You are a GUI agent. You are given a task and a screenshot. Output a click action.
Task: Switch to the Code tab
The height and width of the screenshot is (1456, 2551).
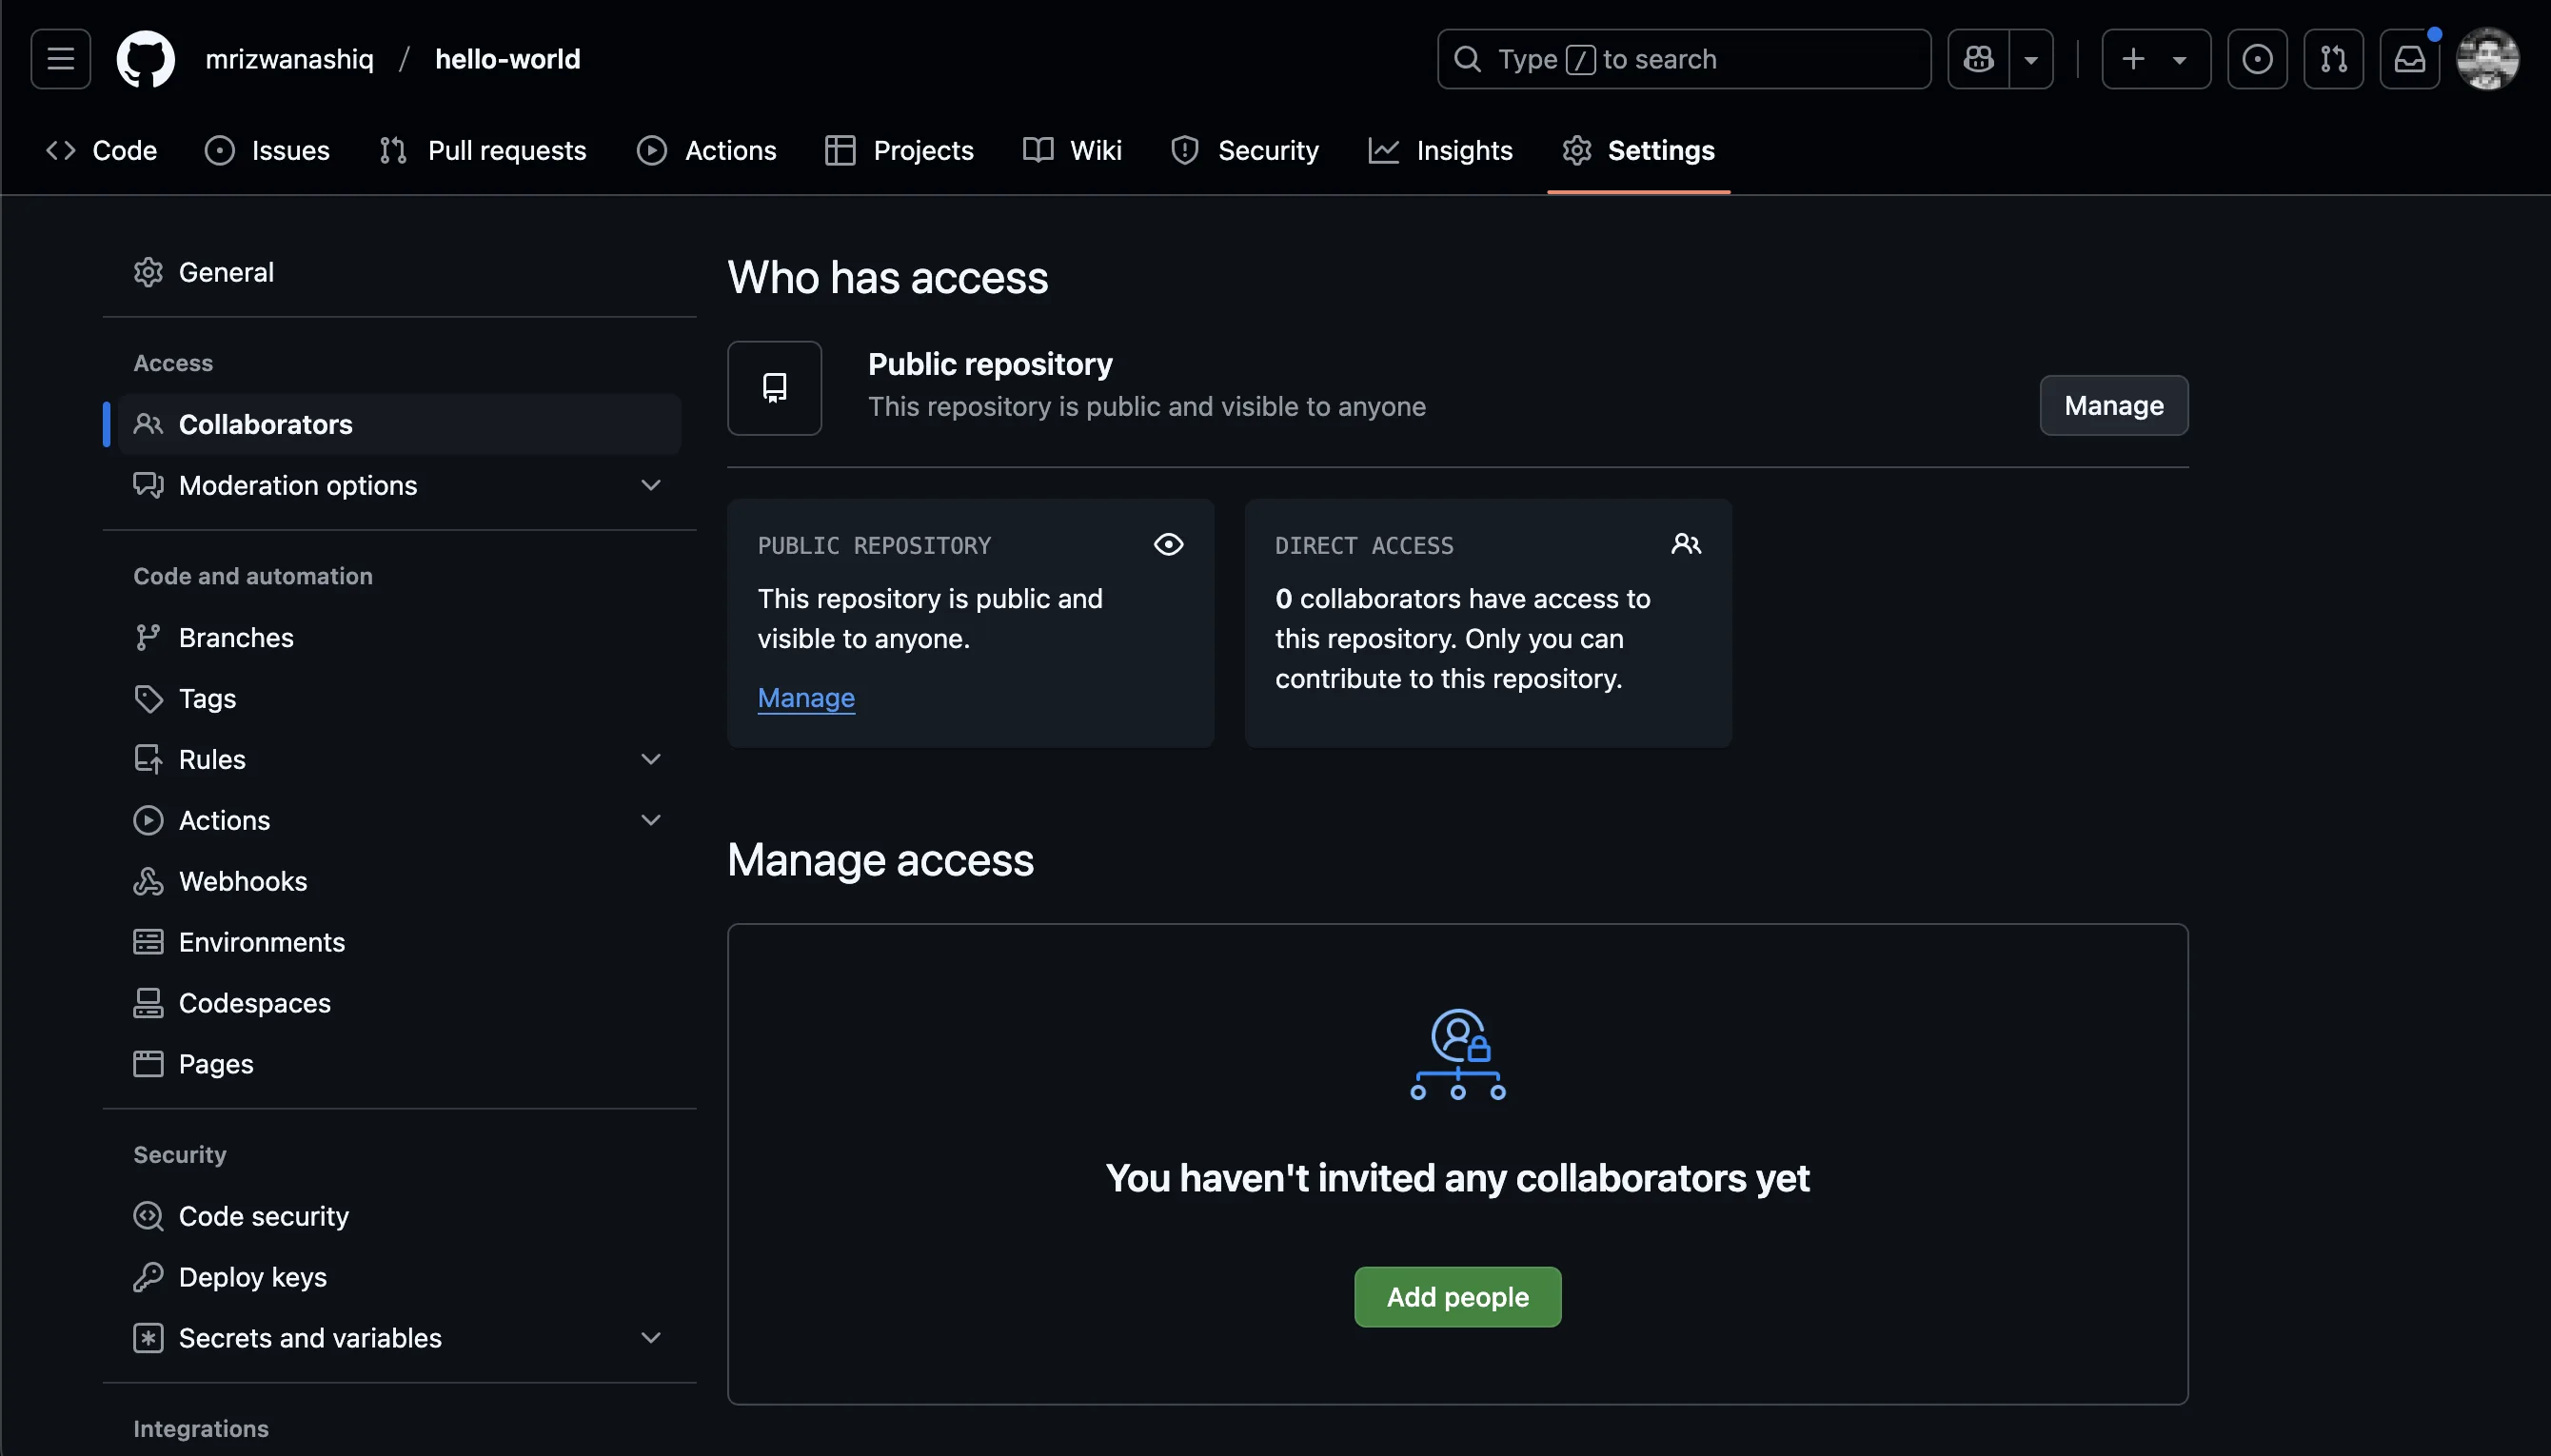(x=102, y=150)
